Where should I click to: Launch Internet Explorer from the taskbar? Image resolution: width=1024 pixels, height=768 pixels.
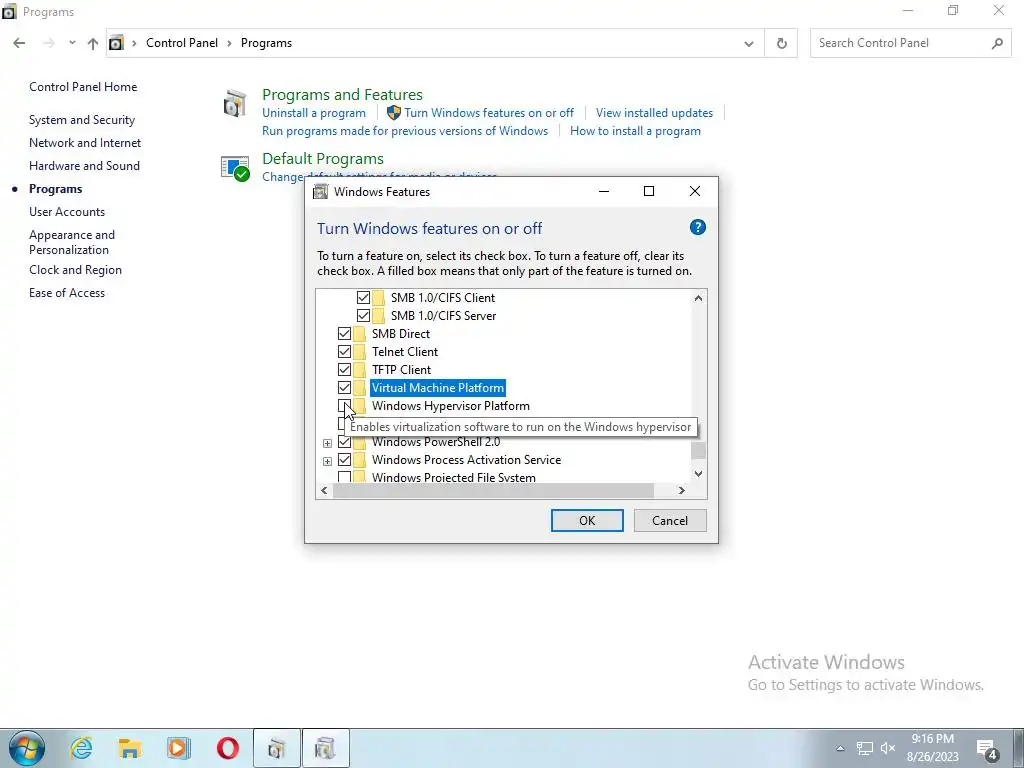(81, 748)
